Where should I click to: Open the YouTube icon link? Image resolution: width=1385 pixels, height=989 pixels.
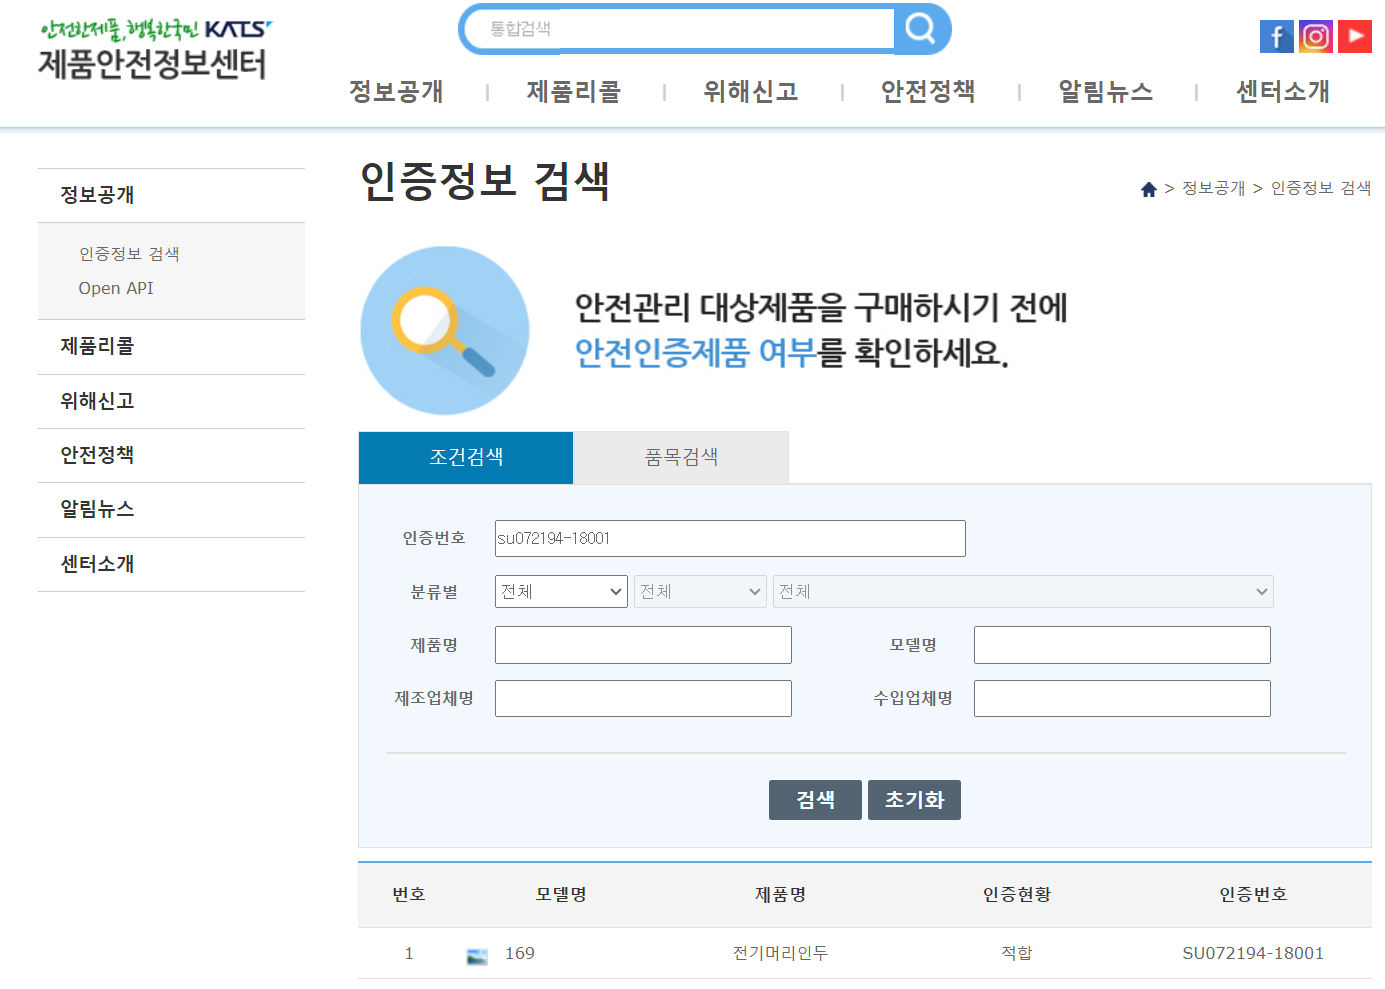1354,37
